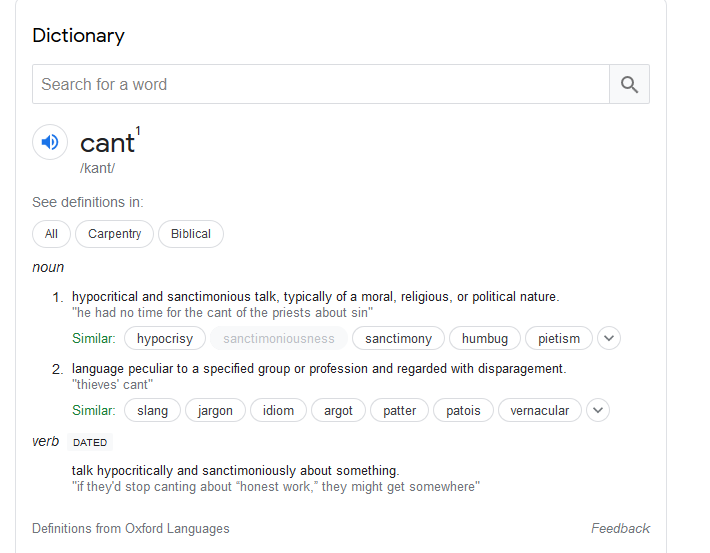Image resolution: width=710 pixels, height=553 pixels.
Task: Select the humbug synonym chip
Action: (485, 338)
